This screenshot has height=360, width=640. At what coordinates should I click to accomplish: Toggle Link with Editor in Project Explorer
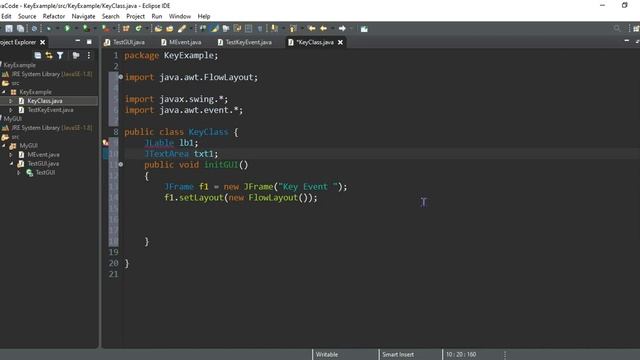coord(49,55)
